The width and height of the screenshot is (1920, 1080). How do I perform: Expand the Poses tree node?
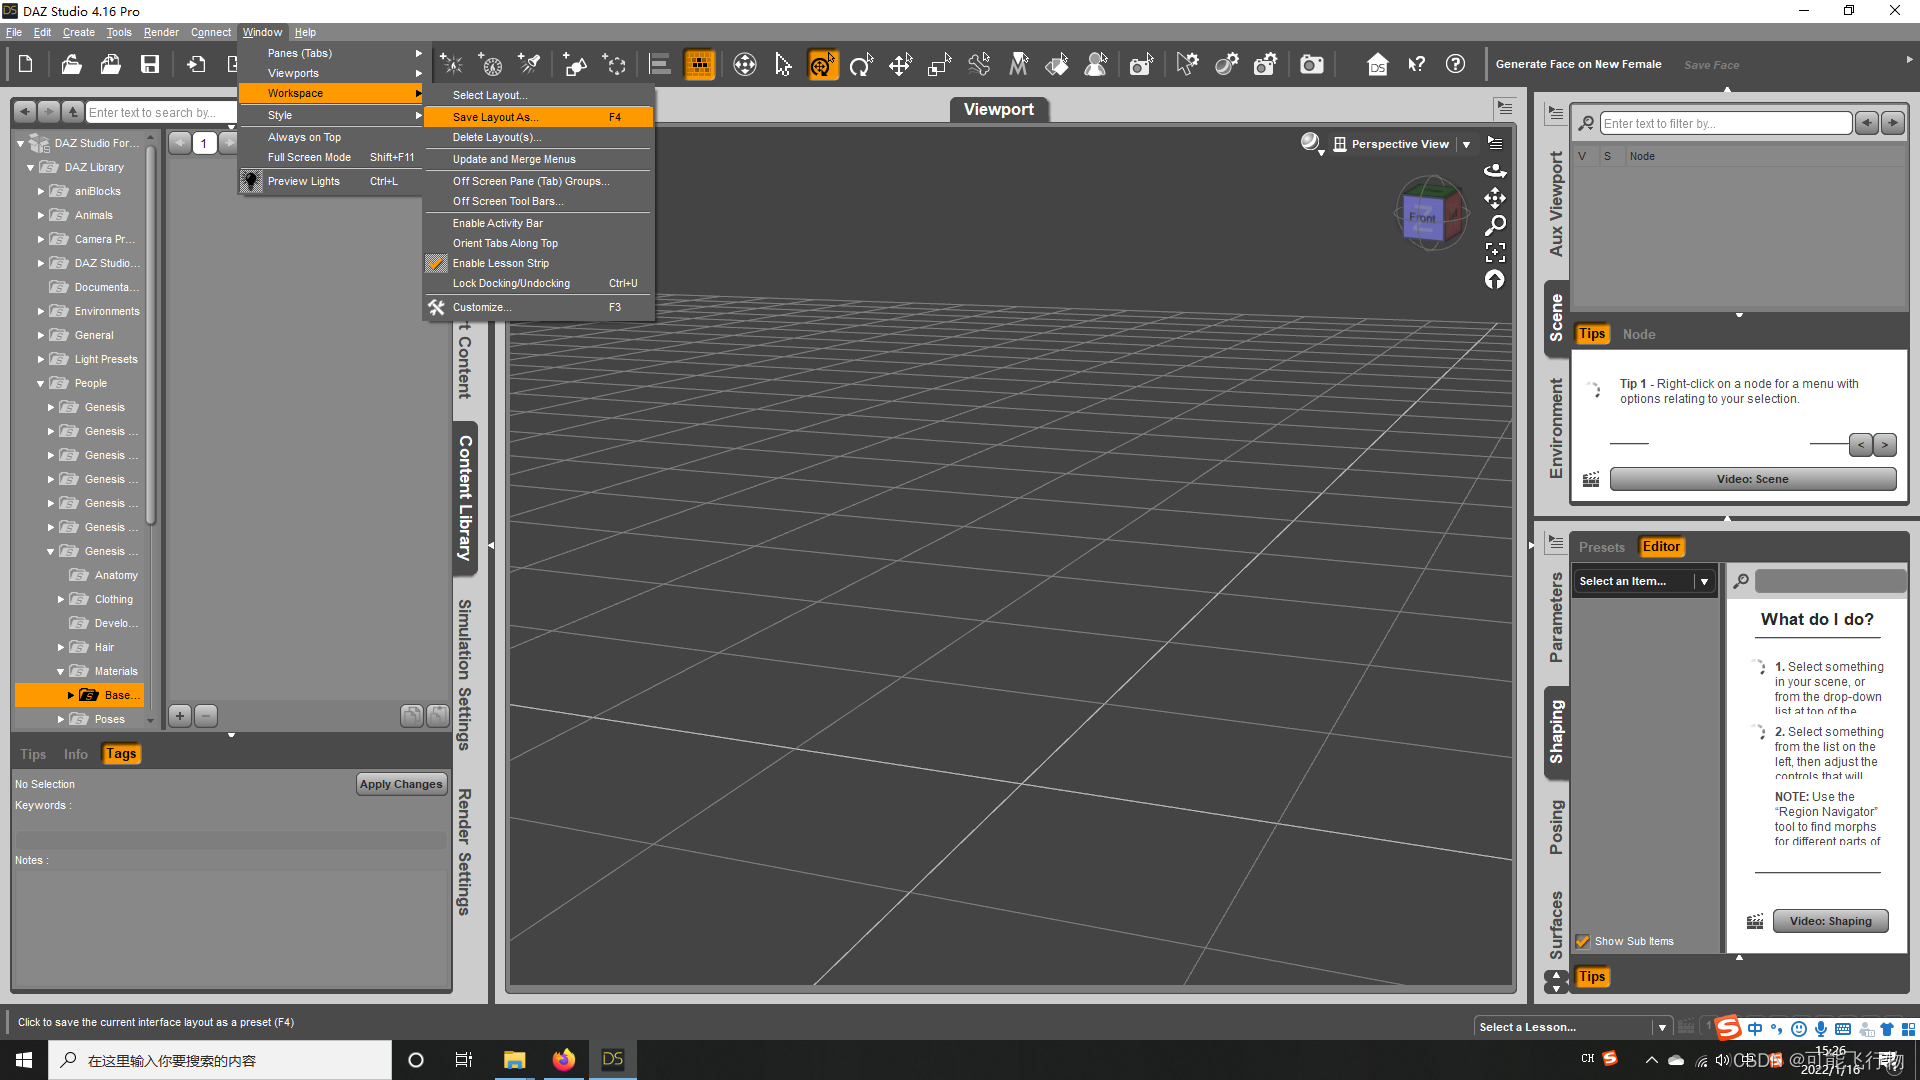click(61, 719)
